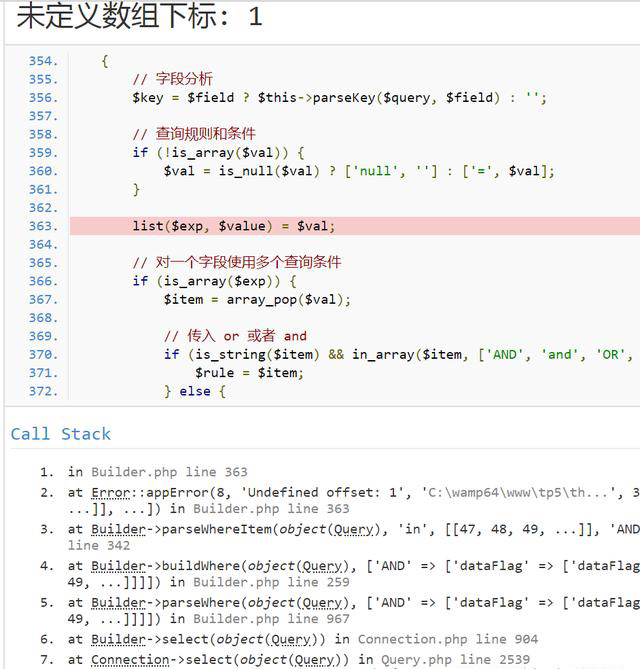The height and width of the screenshot is (669, 640).
Task: Click 'Query.php line 2539' text
Action: click(x=455, y=660)
